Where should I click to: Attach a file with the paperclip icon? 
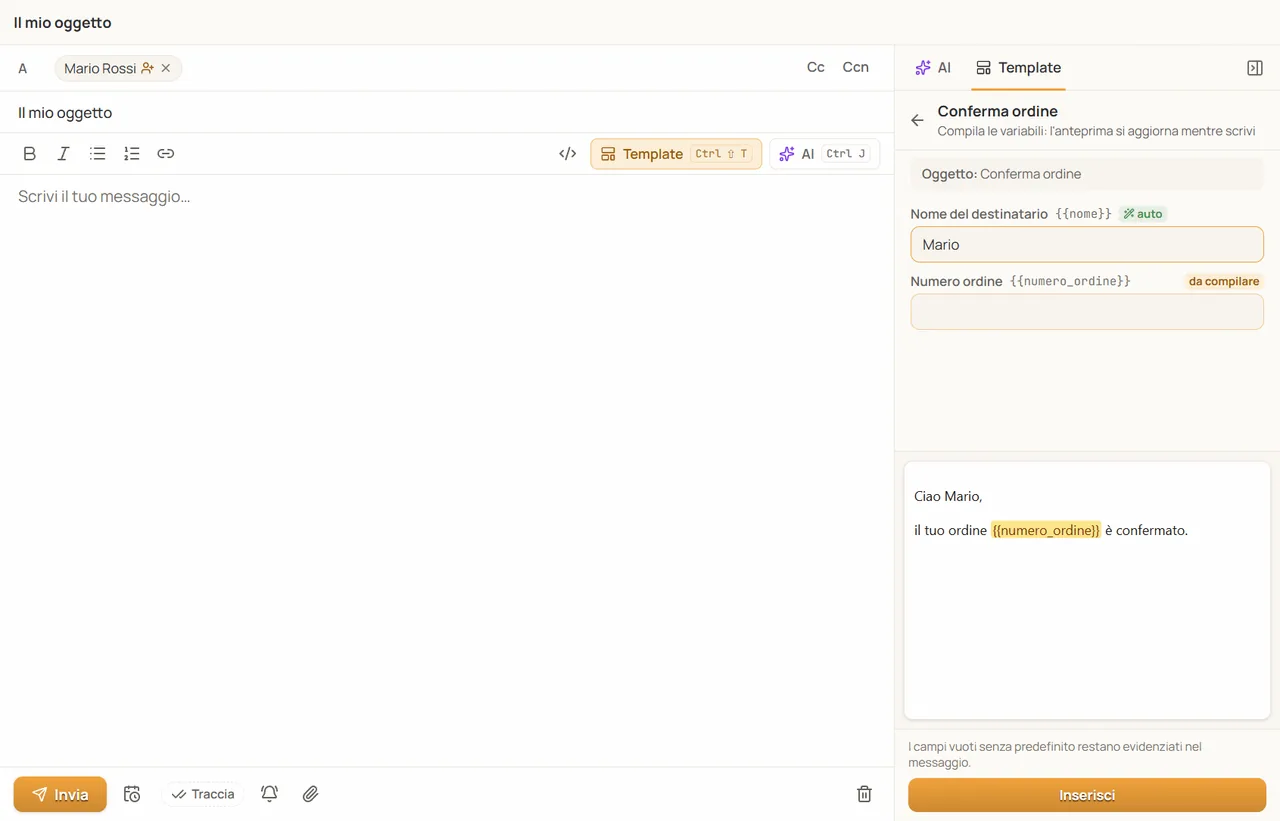(x=310, y=794)
